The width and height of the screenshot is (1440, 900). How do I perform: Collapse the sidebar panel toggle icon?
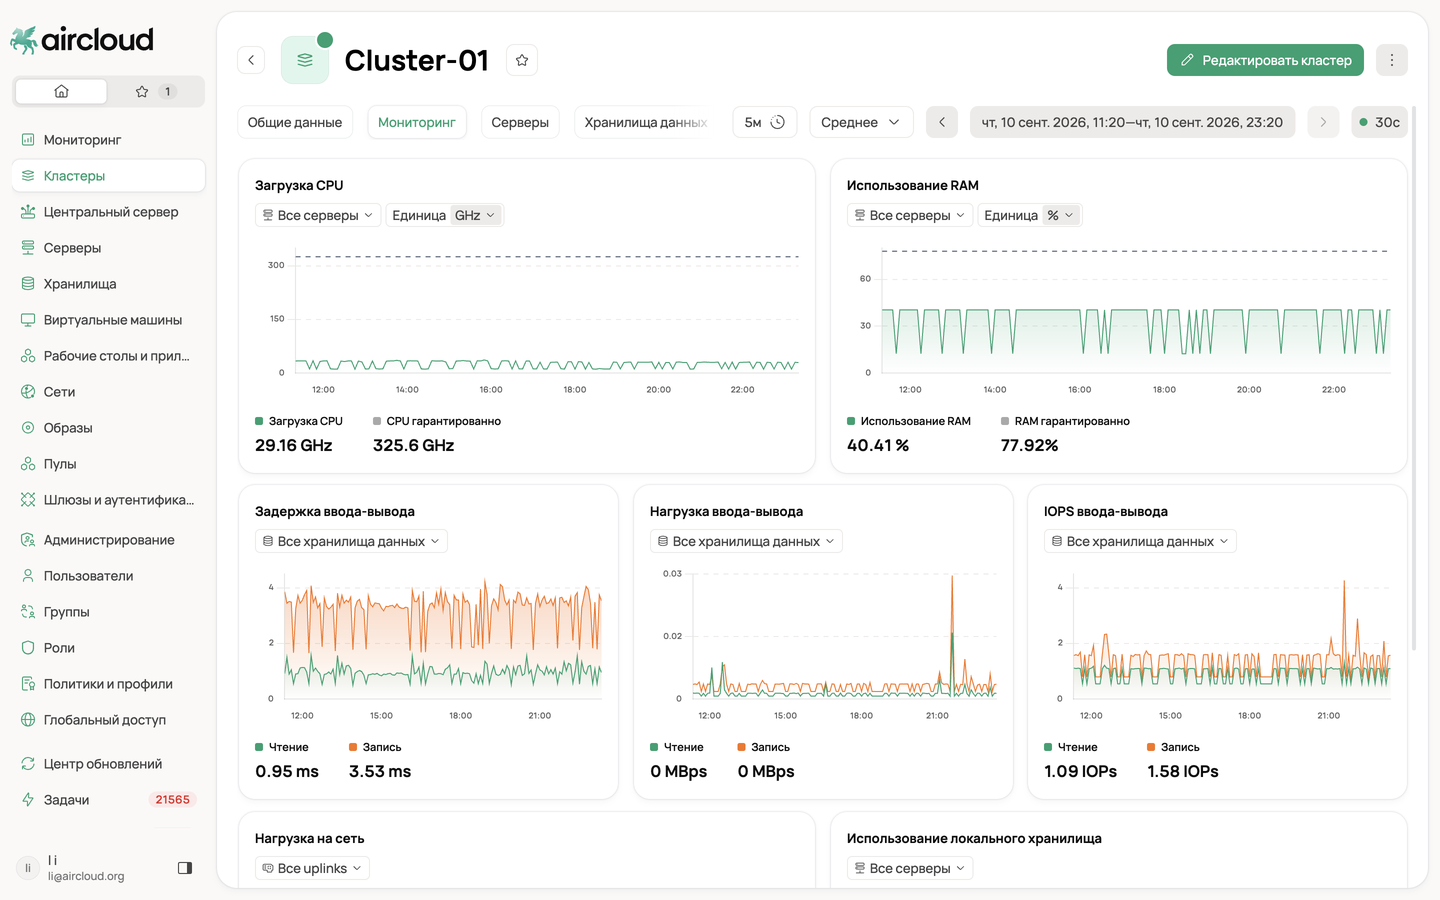point(185,868)
